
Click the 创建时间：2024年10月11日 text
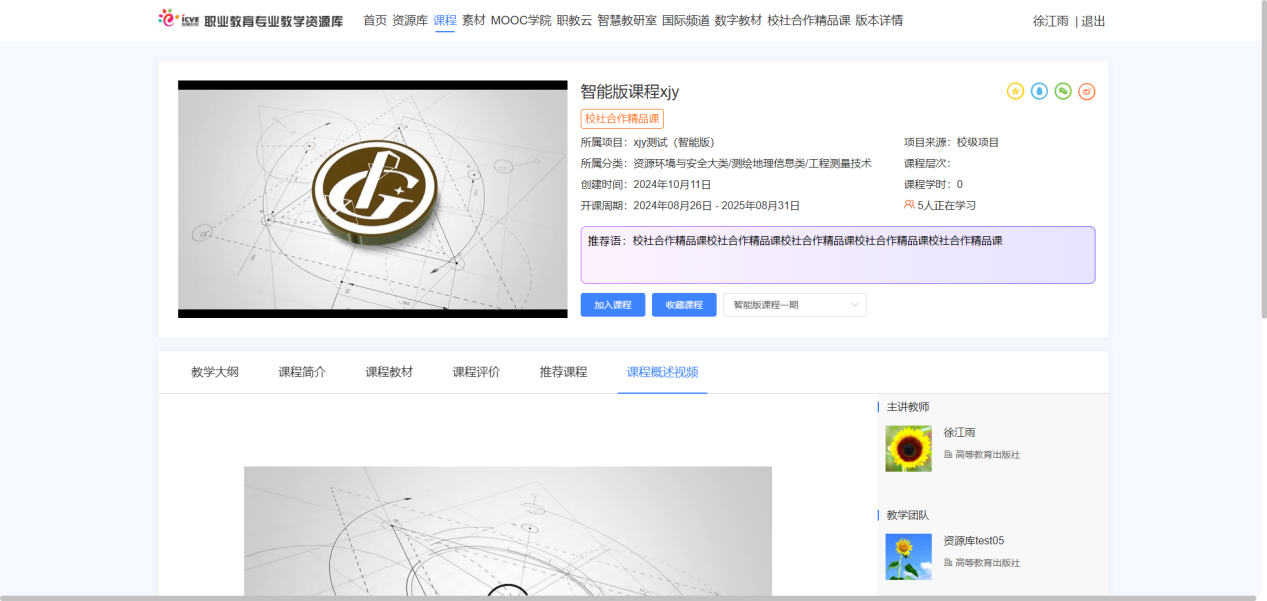[646, 184]
